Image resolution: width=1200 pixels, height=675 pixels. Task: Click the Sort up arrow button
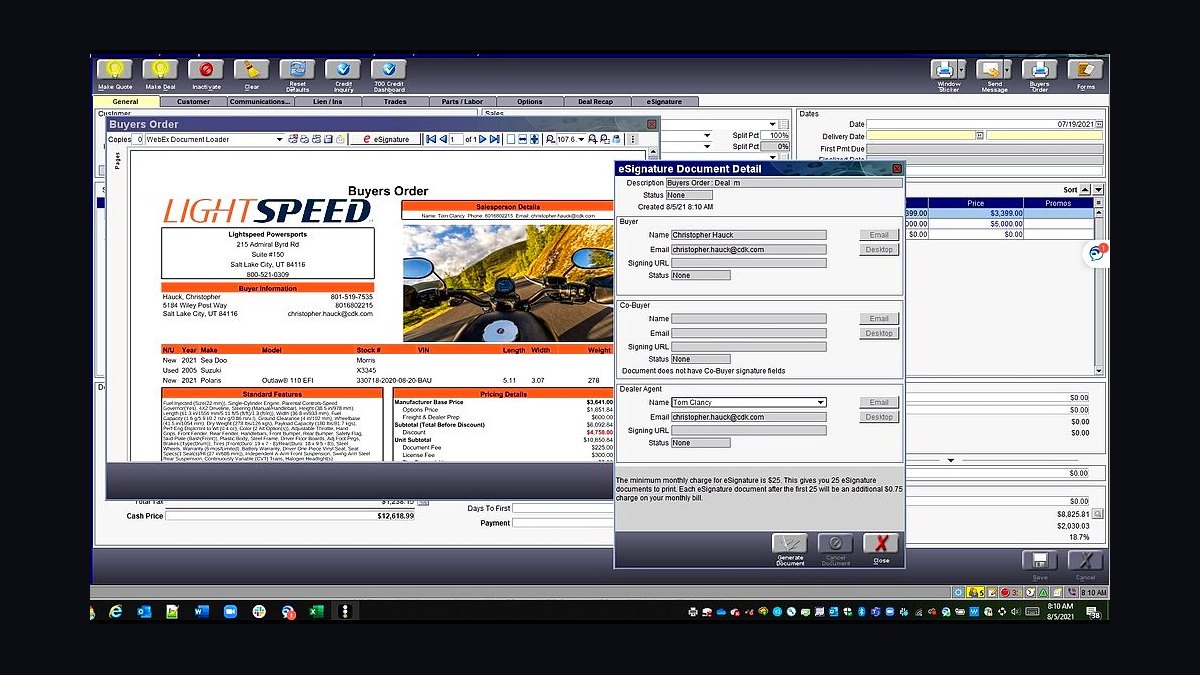click(1085, 189)
